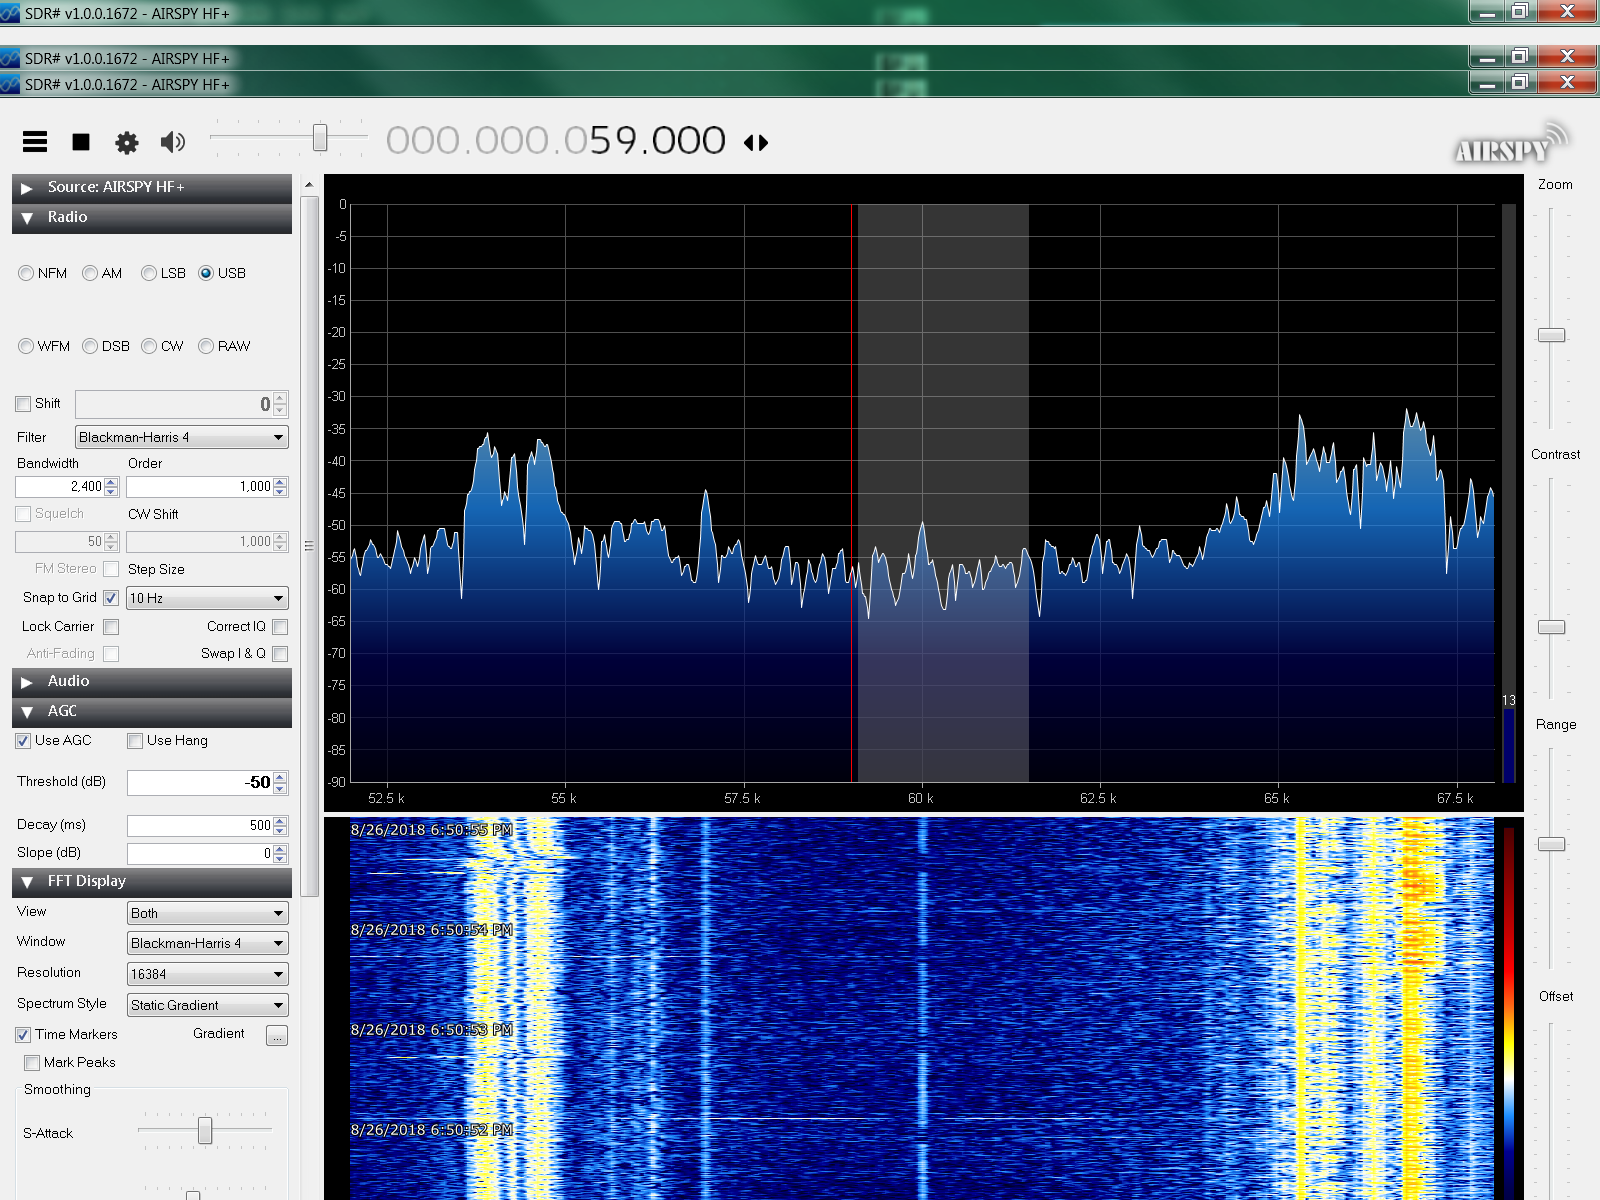Open the Spectrum Style dropdown
This screenshot has height=1200, width=1600.
click(x=208, y=1005)
